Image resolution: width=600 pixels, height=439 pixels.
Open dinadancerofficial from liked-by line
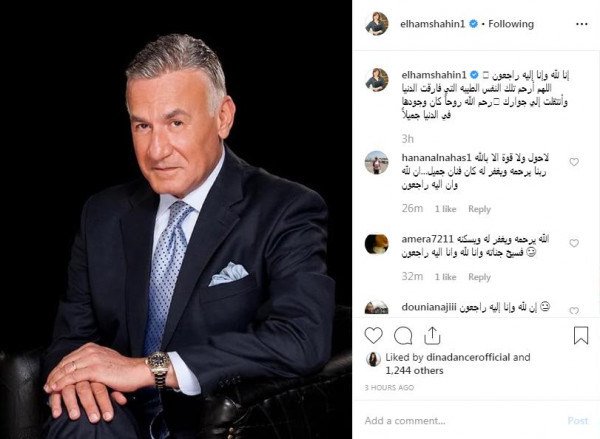pyautogui.click(x=468, y=357)
